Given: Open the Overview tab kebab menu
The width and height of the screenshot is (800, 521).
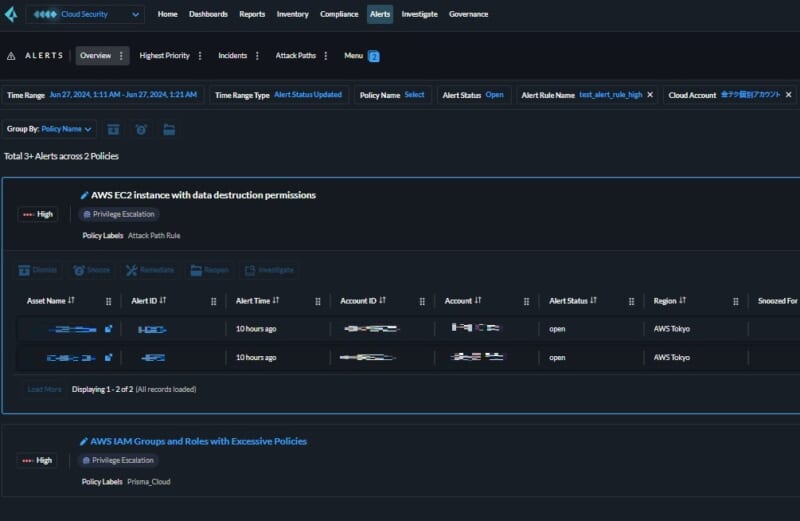Looking at the screenshot, I should point(122,56).
